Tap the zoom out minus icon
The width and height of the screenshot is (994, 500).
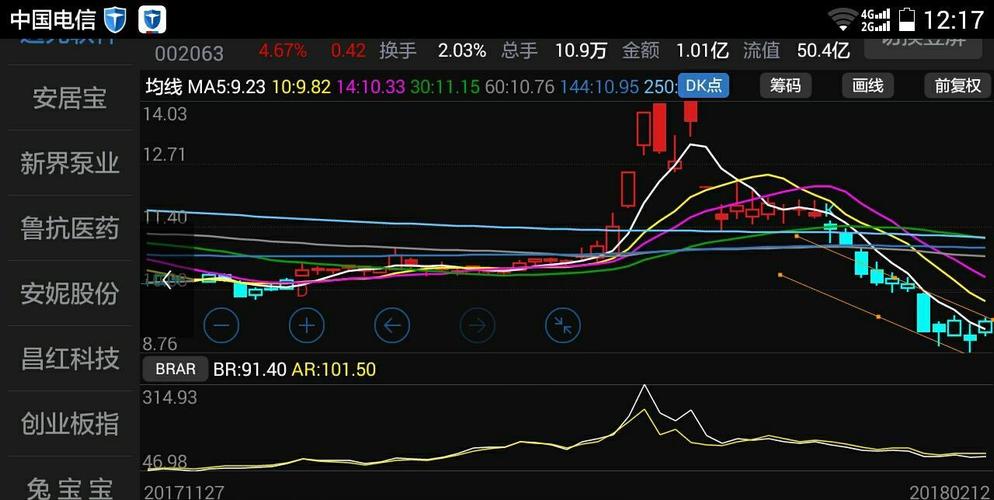[x=221, y=326]
